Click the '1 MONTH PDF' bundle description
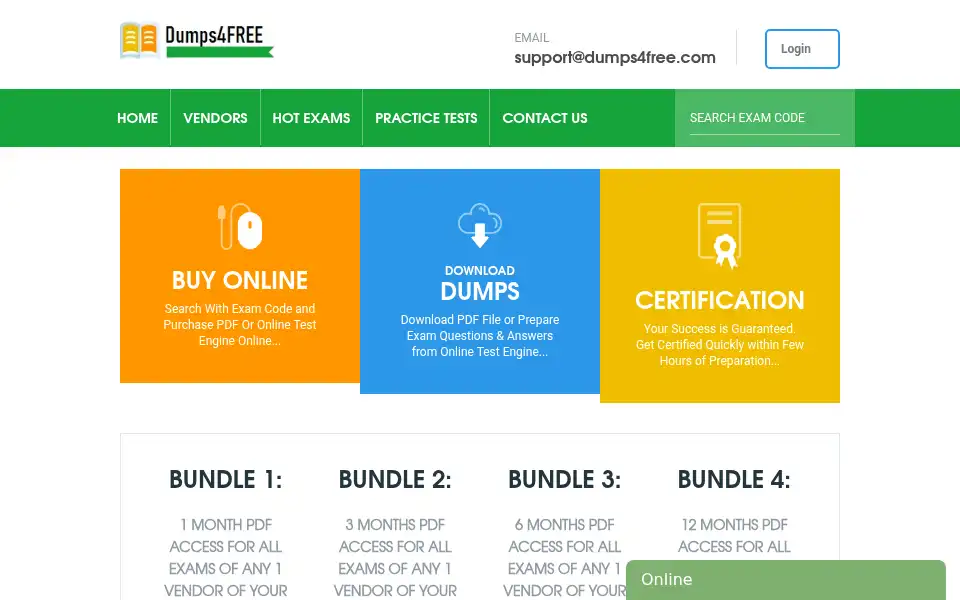The width and height of the screenshot is (960, 600). point(226,558)
